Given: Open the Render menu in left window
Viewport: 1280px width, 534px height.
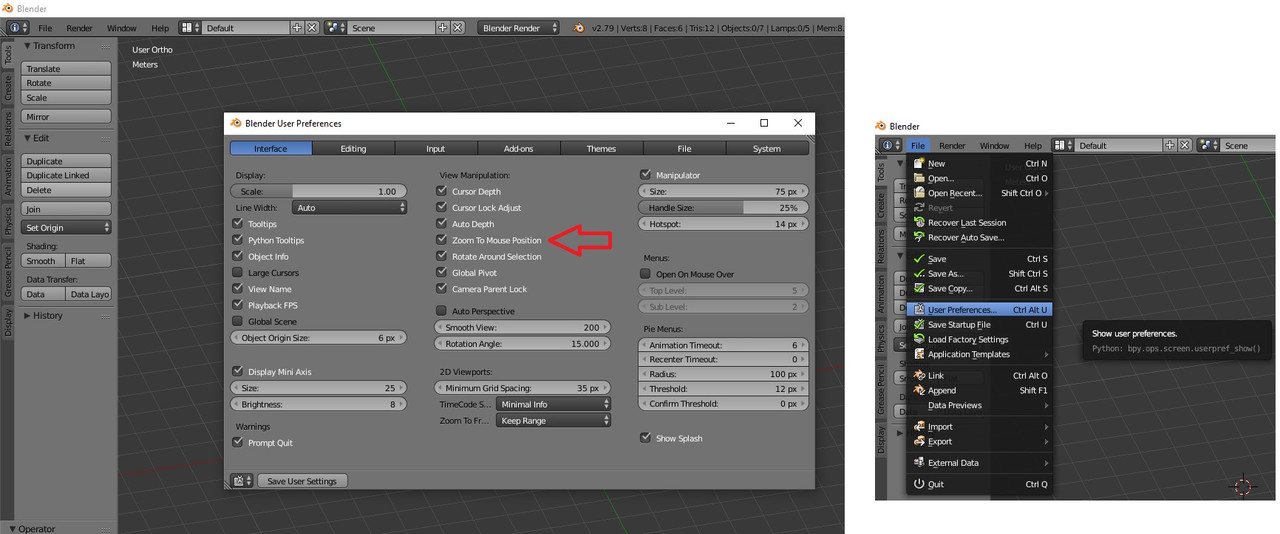Looking at the screenshot, I should [x=79, y=28].
